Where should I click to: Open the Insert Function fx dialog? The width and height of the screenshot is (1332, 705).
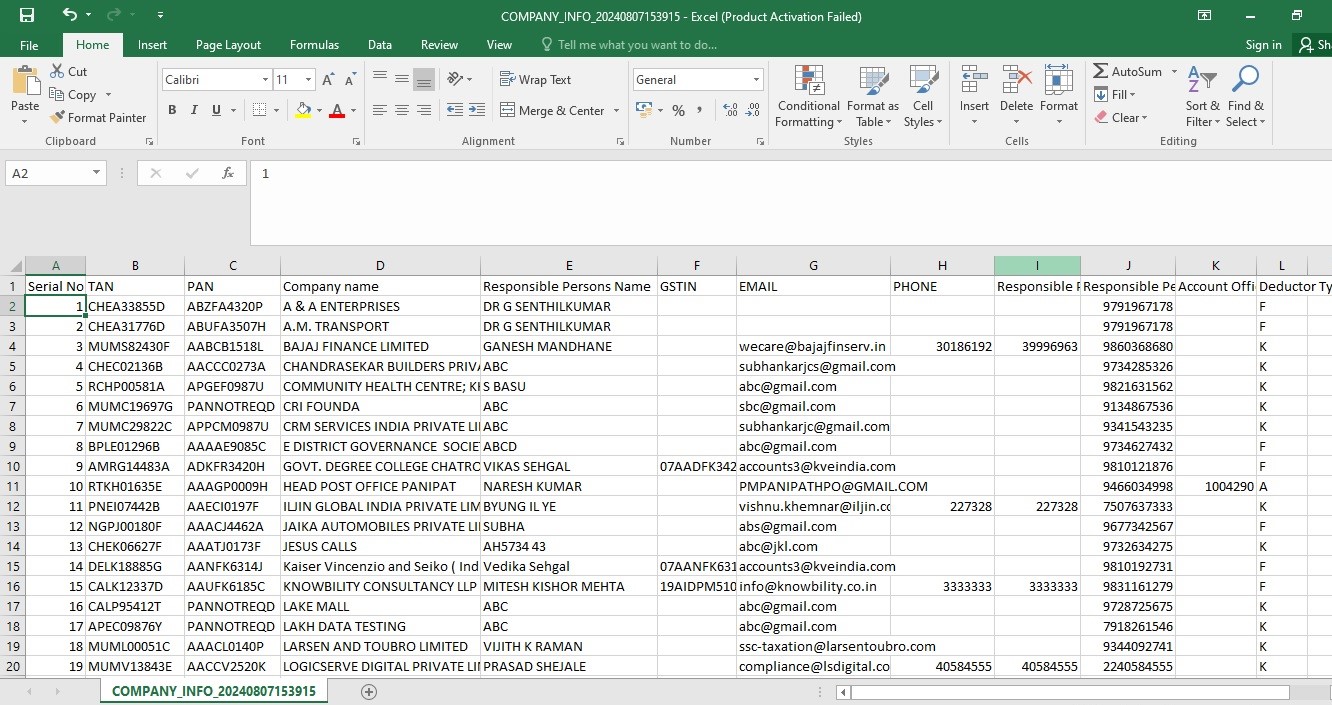[228, 173]
